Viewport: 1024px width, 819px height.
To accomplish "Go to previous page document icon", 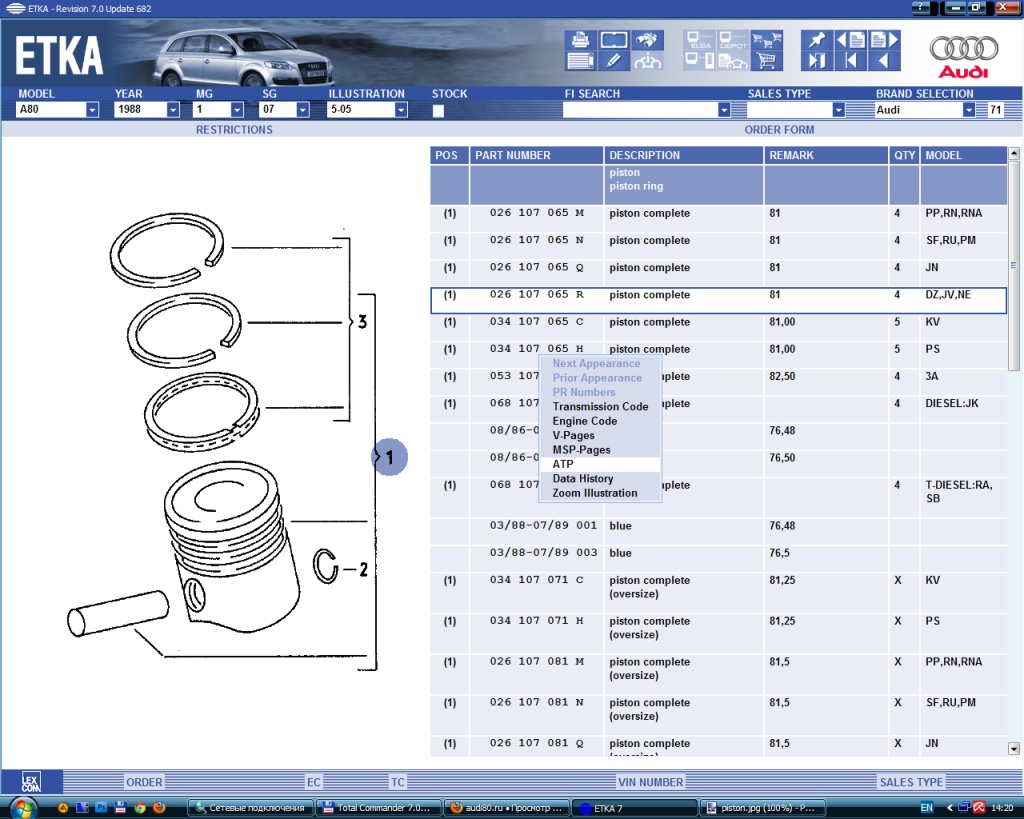I will pyautogui.click(x=850, y=40).
